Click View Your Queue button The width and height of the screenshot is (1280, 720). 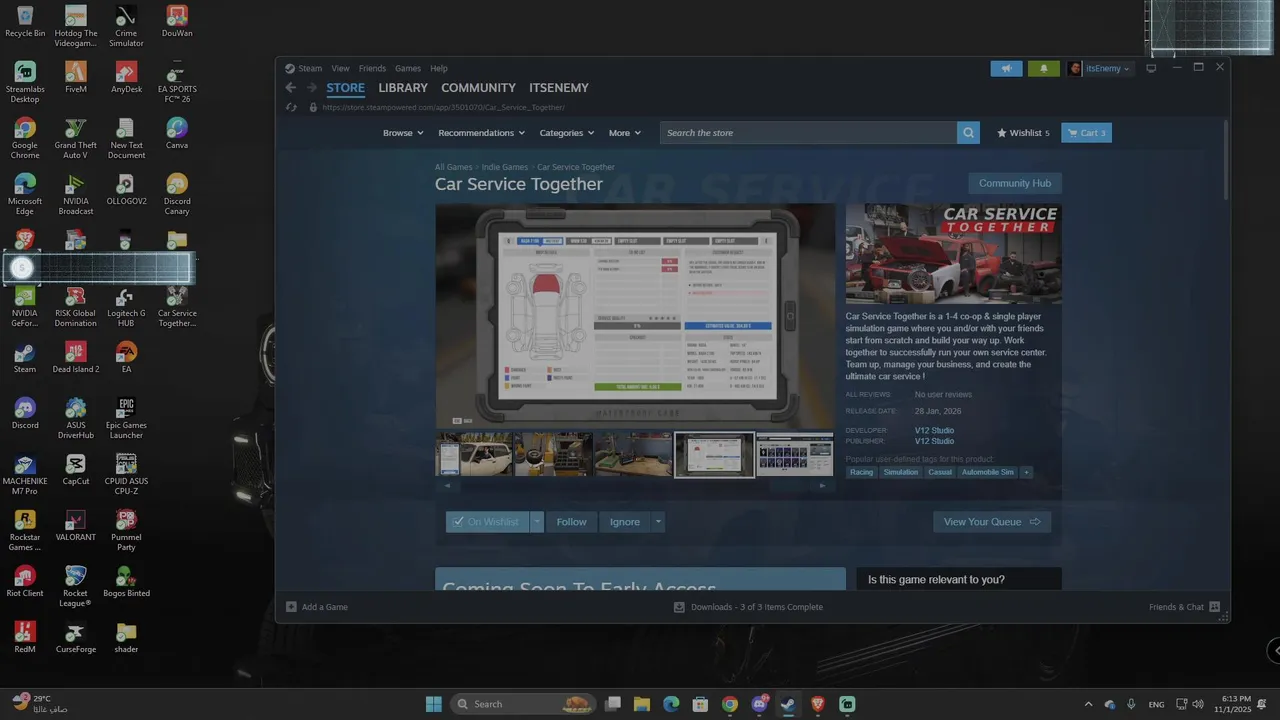pos(992,522)
